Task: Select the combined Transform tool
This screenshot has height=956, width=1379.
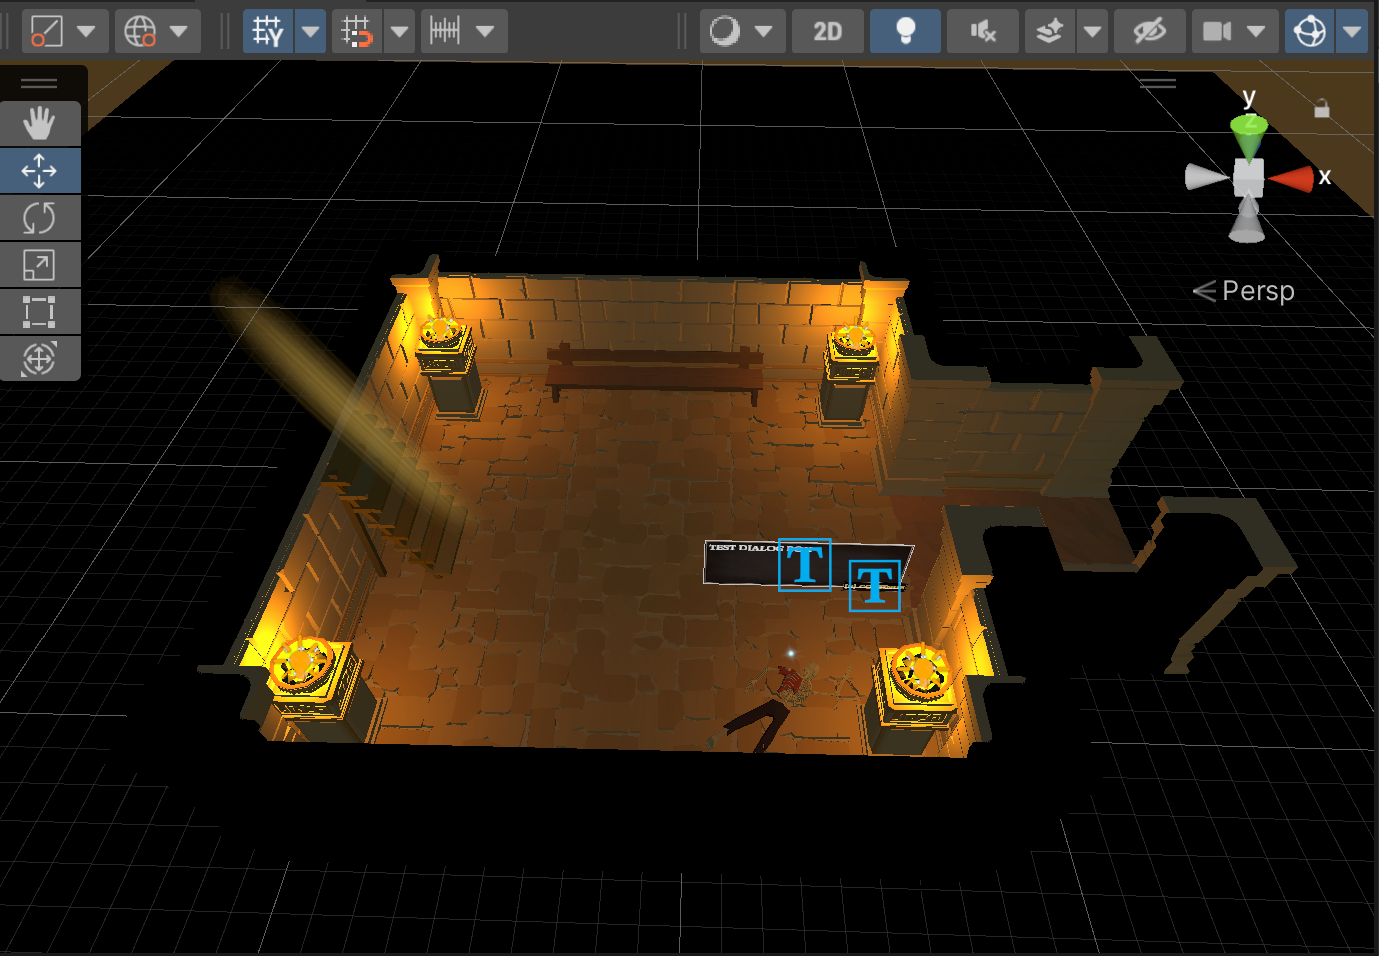Action: (x=39, y=358)
